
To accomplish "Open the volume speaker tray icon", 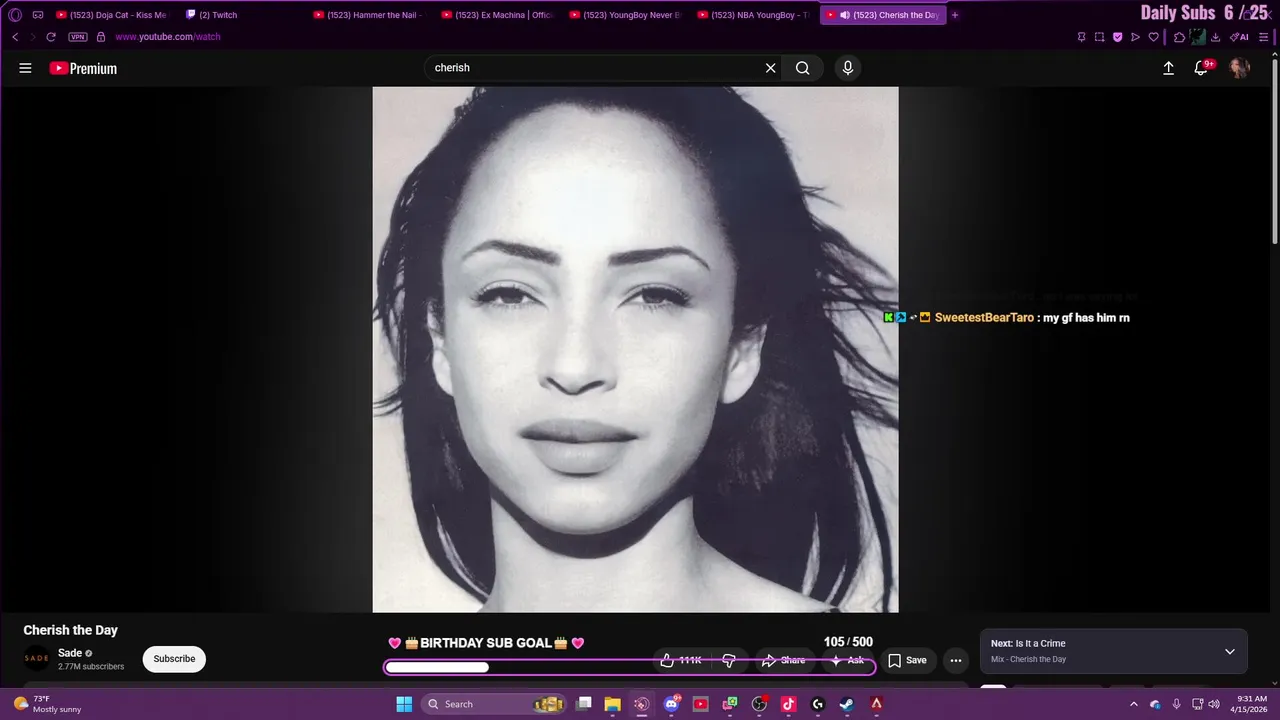I will 1214,704.
